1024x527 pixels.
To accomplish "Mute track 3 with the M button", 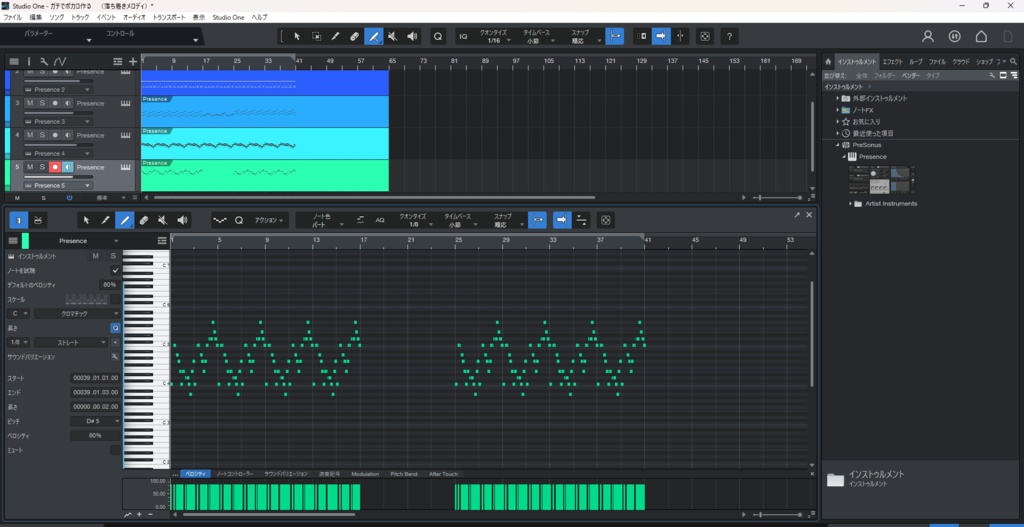I will [x=29, y=103].
